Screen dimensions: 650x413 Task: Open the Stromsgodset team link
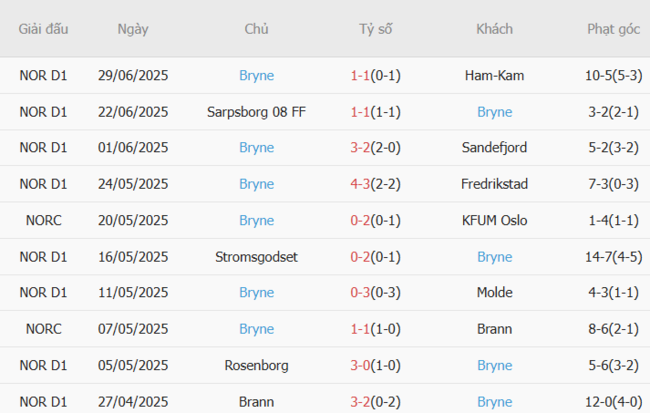(256, 257)
